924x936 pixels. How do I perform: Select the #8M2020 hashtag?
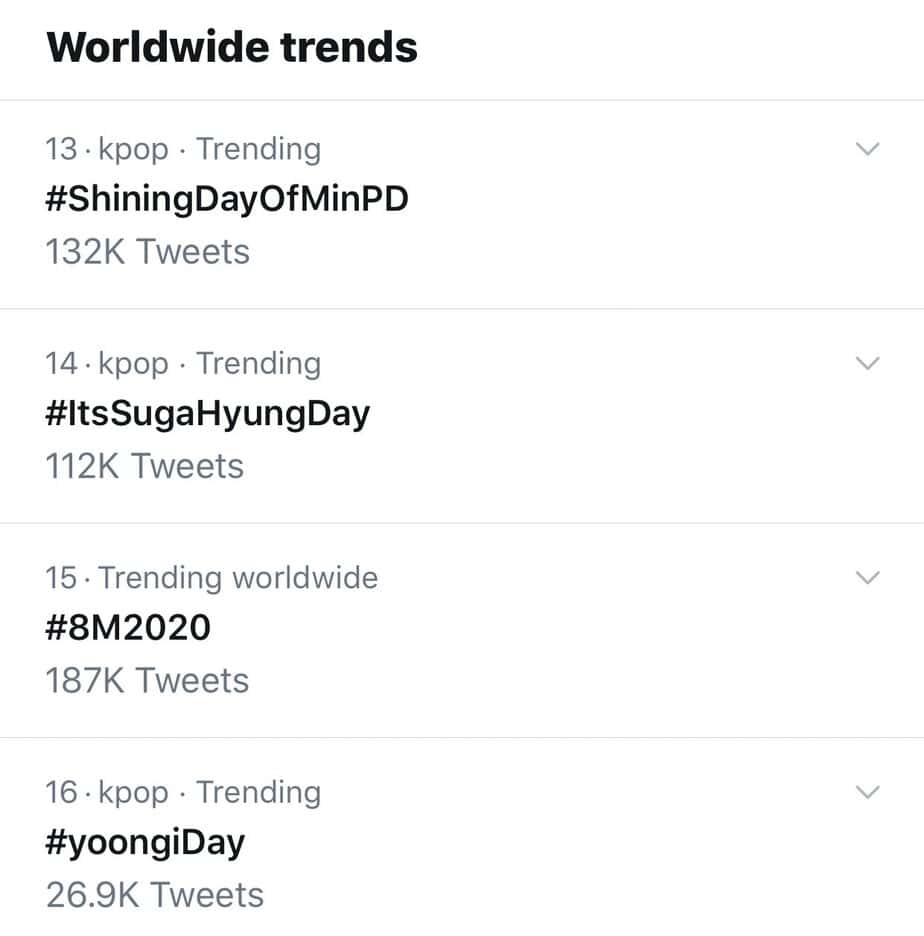[x=129, y=628]
